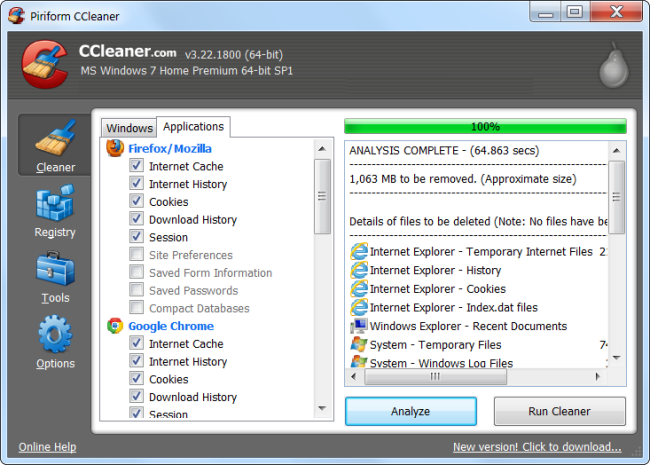Select the Firefox/Mozilla group heading
The height and width of the screenshot is (465, 650).
click(x=170, y=148)
